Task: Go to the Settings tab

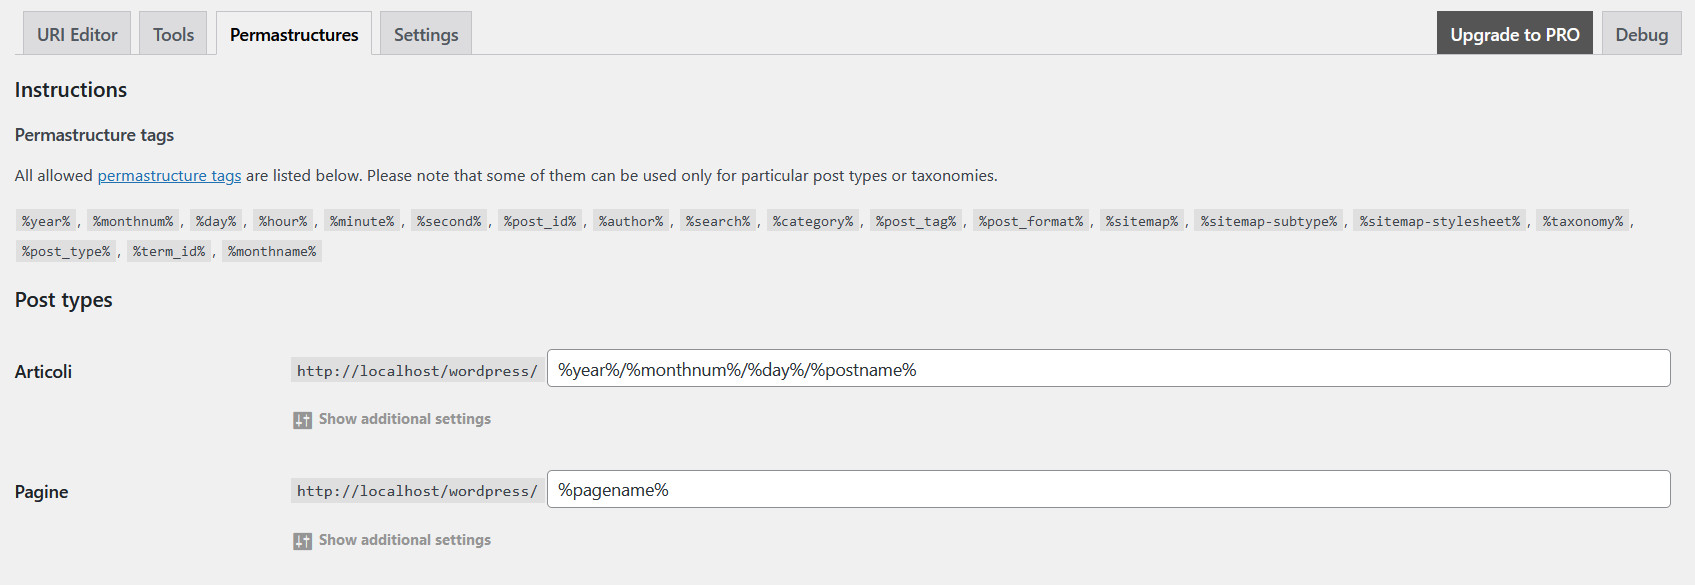Action: (426, 34)
